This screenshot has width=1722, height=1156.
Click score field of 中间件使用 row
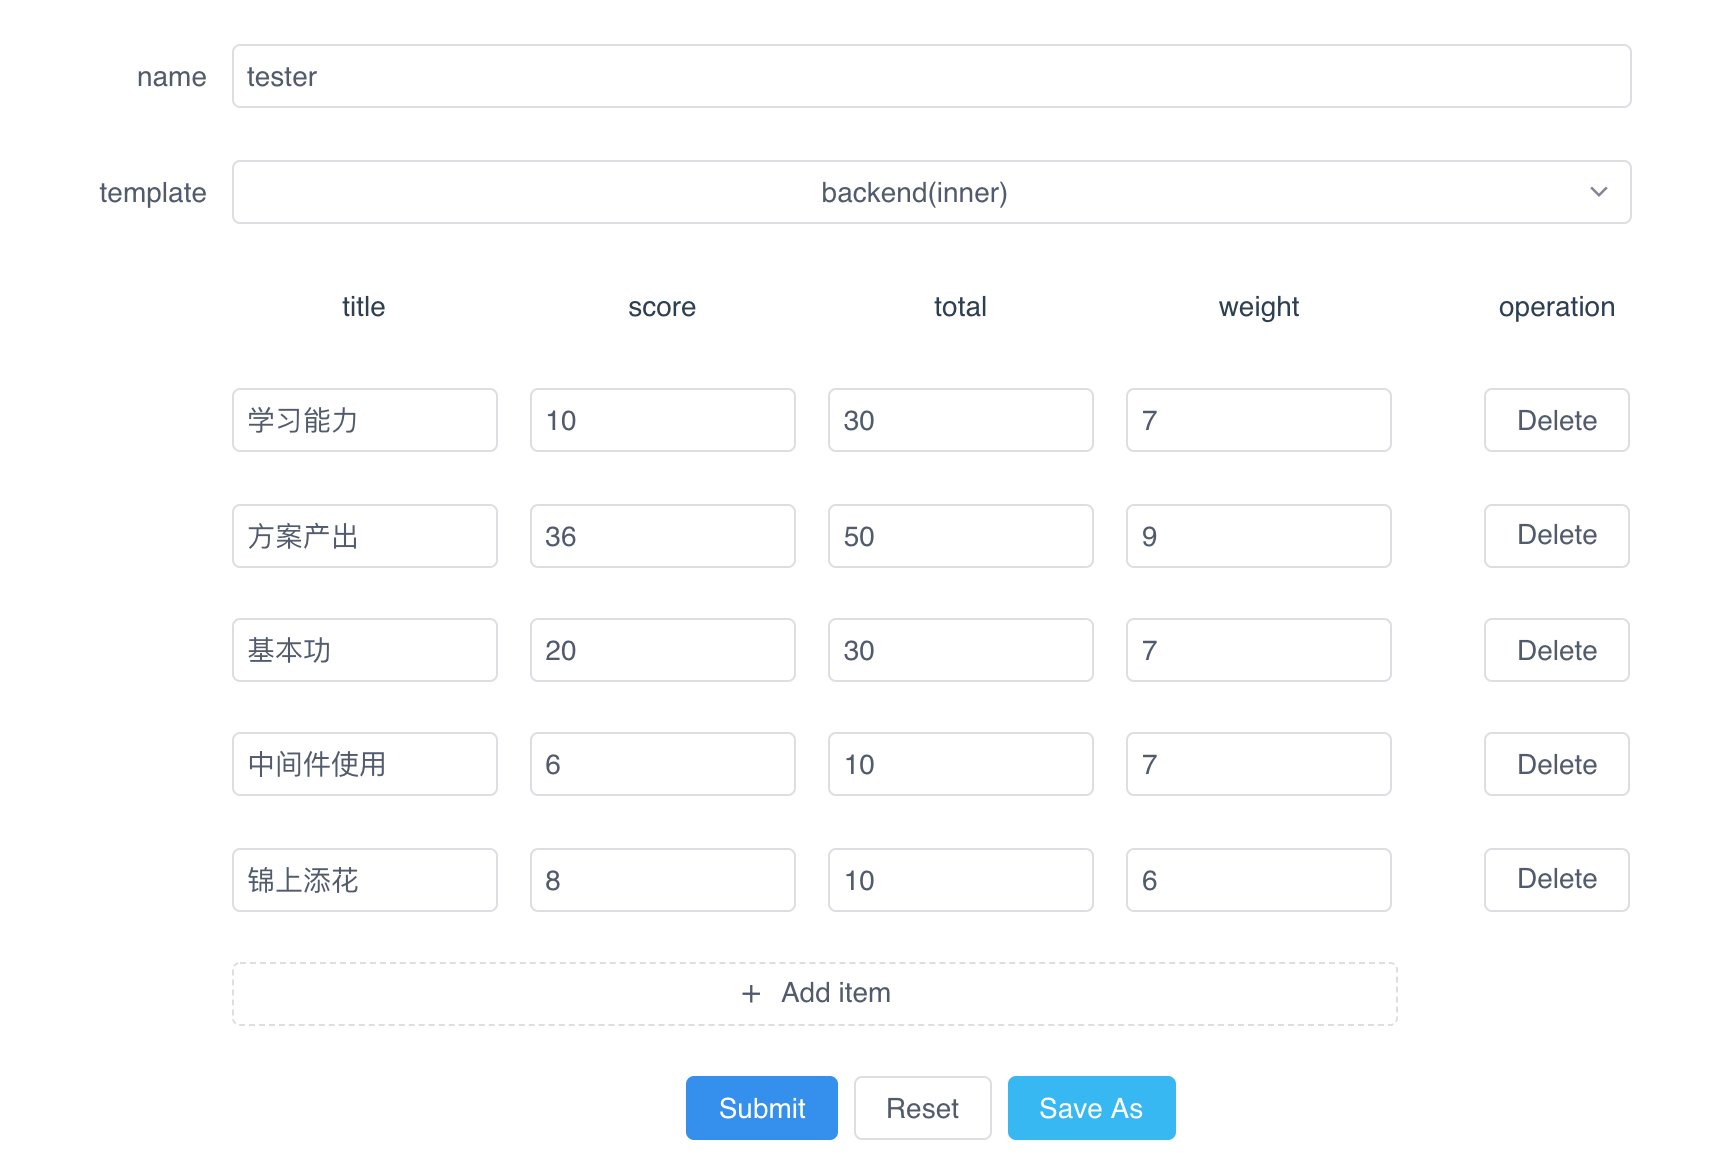pos(663,764)
